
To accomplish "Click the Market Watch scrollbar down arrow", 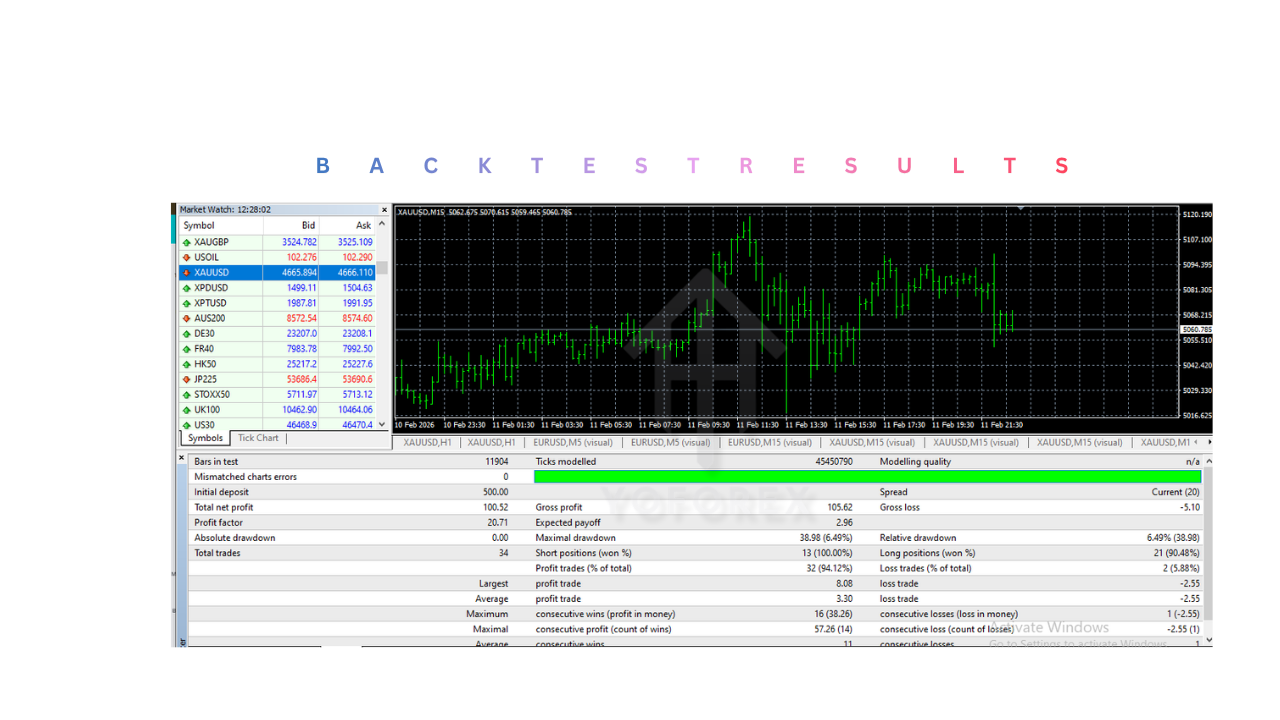I will coord(382,424).
